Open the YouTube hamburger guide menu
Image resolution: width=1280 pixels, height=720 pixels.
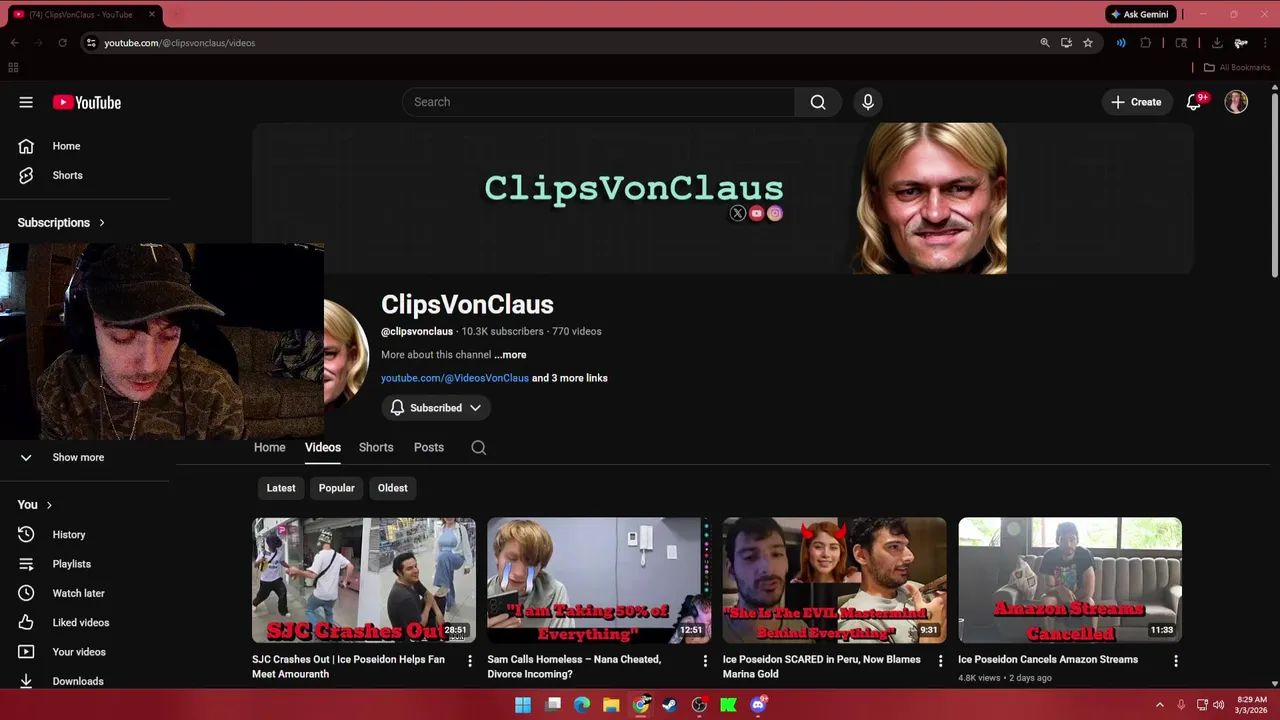pos(26,102)
